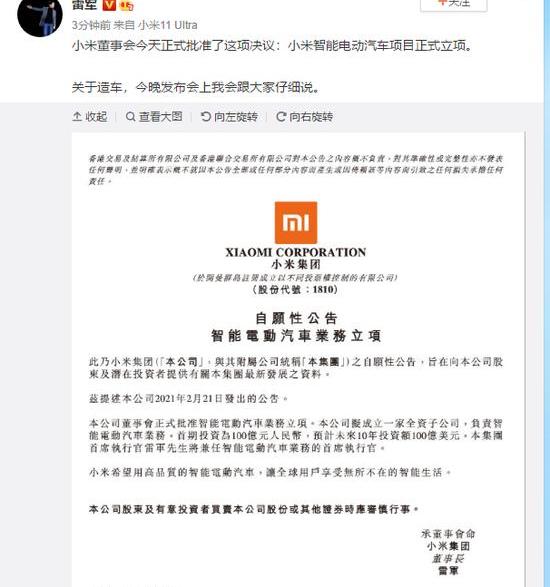The width and height of the screenshot is (550, 587).
Task: Click the 自願性公告 title in the image
Action: tap(296, 318)
